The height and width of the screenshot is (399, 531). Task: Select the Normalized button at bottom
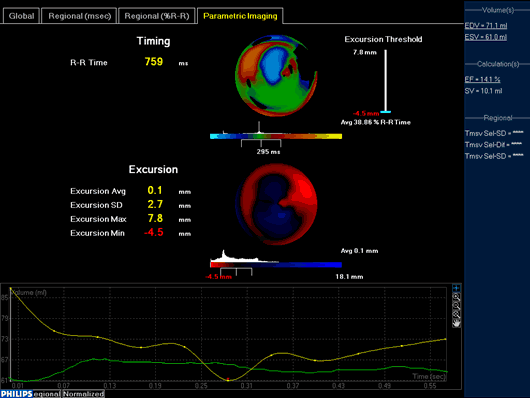[83, 394]
